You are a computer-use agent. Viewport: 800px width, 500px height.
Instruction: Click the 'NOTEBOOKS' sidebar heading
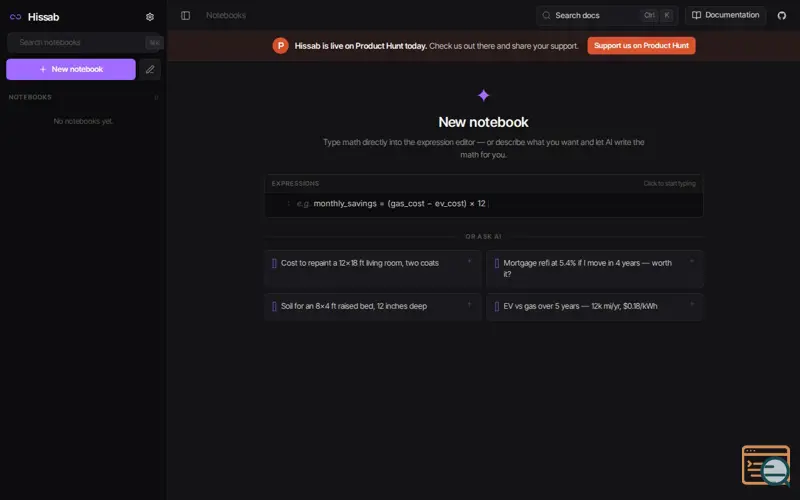click(x=30, y=97)
